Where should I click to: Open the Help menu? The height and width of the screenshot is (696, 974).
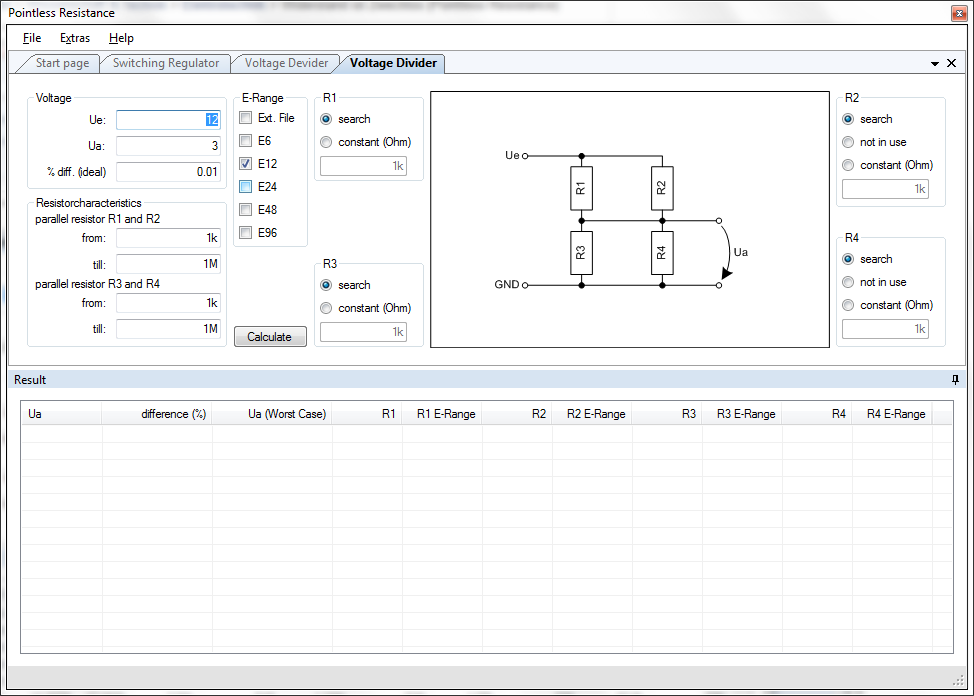(121, 38)
